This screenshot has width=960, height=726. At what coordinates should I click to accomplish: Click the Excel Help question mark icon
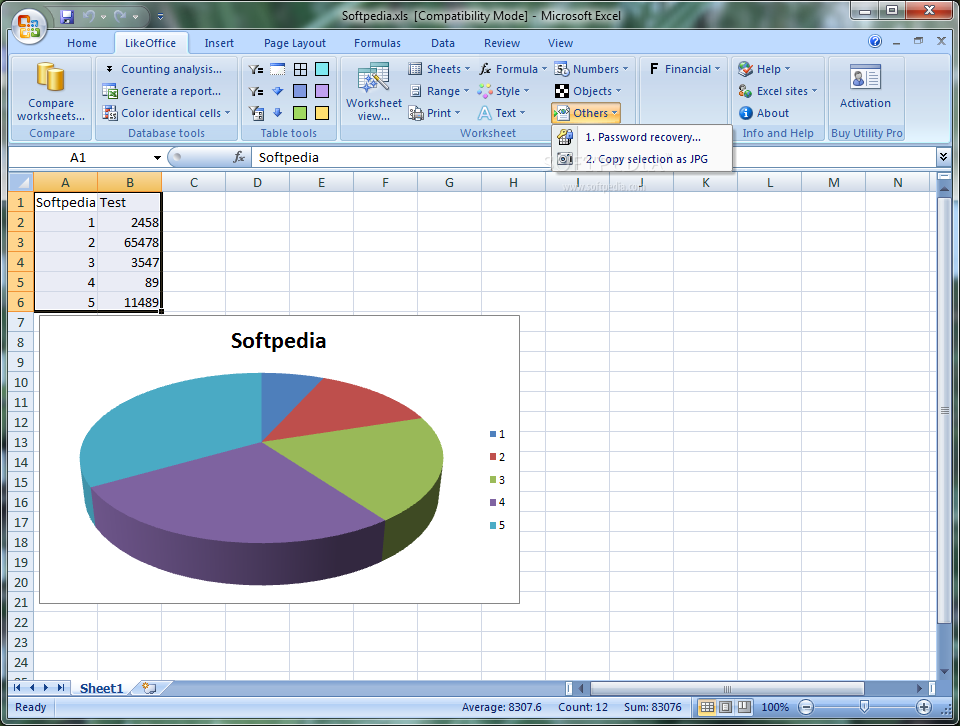tap(875, 42)
